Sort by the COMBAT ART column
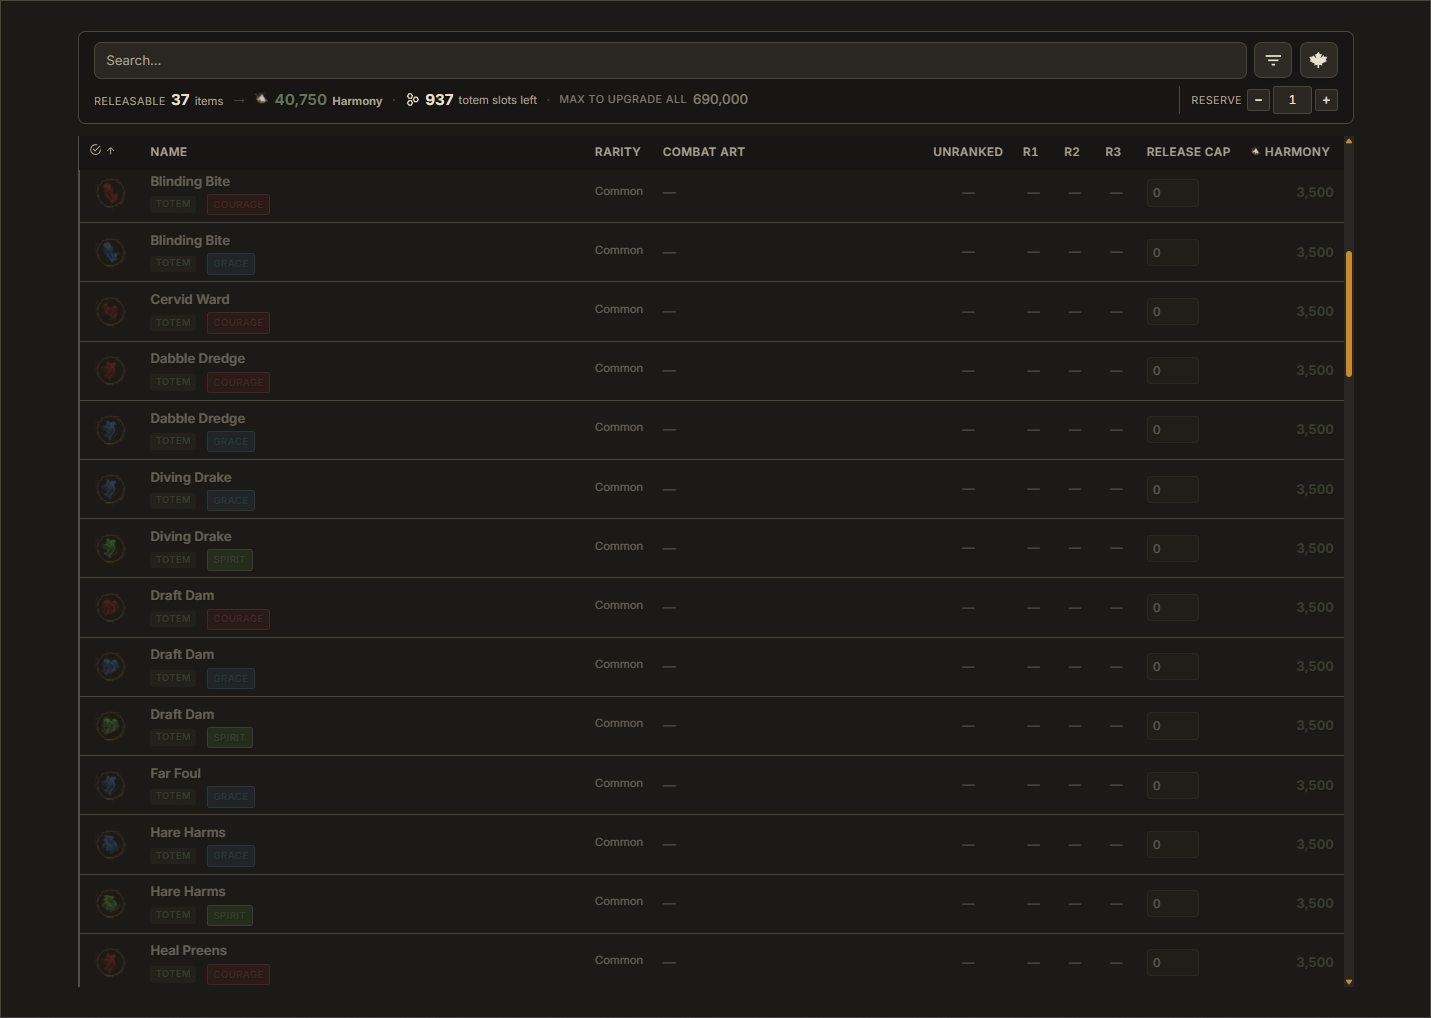 tap(704, 152)
